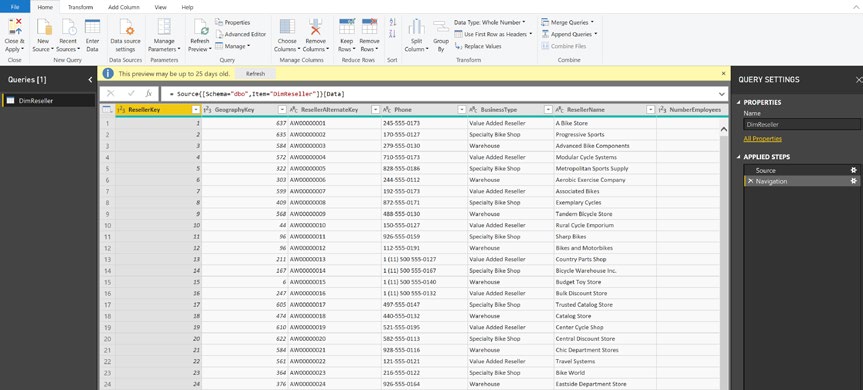Confirm the formula bar entry
The image size is (863, 390).
[x=131, y=94]
